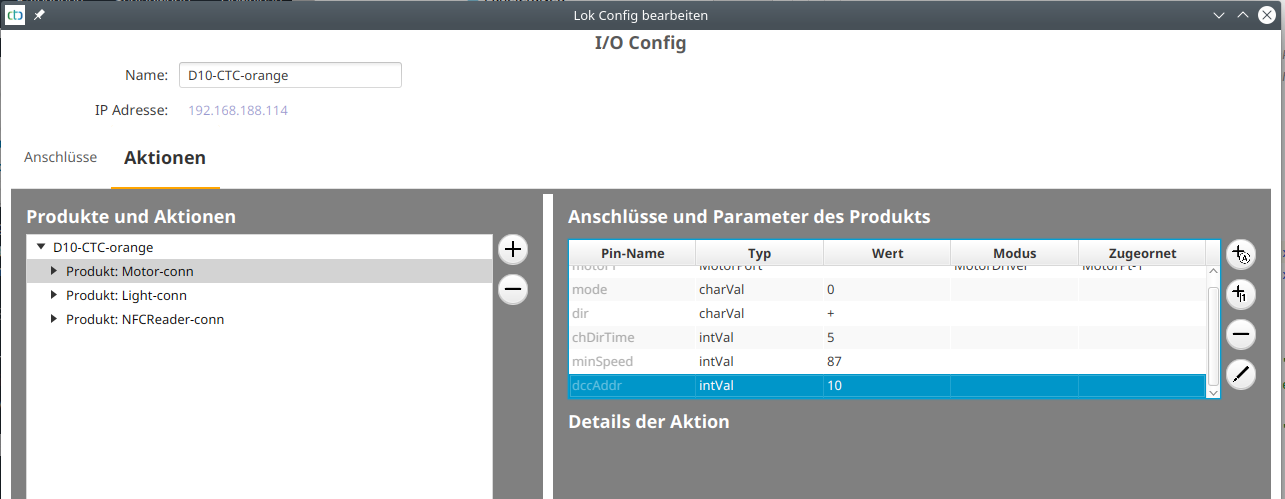Image resolution: width=1285 pixels, height=499 pixels.
Task: Click the pencil edit button beside the table
Action: pos(1240,375)
